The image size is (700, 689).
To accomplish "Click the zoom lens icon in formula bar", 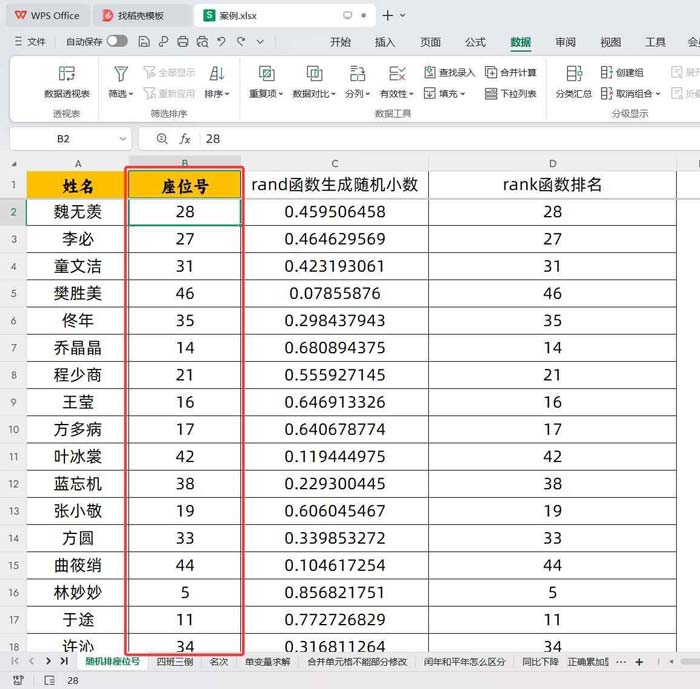I will (x=162, y=139).
